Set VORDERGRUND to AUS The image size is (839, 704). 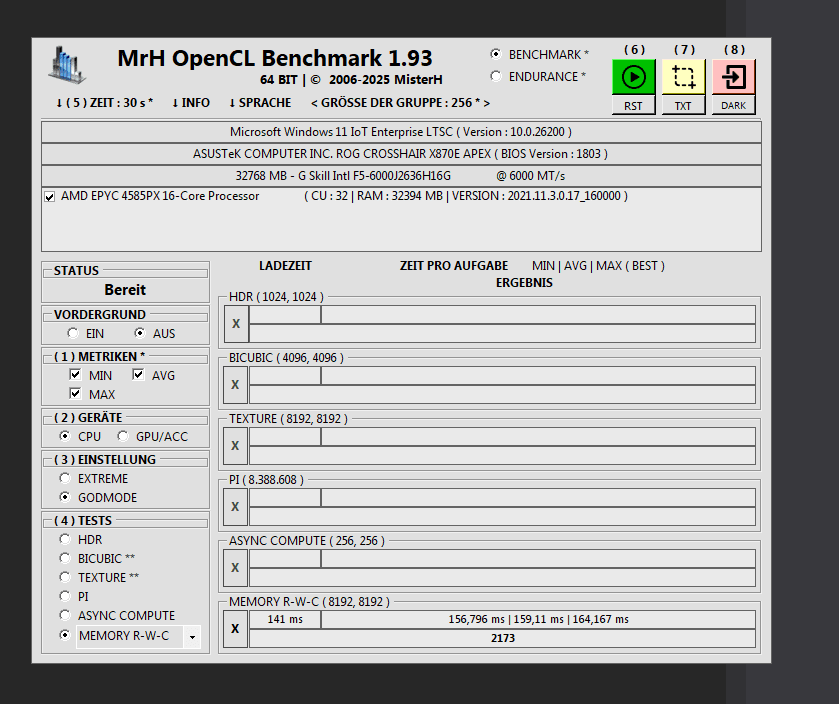pos(140,333)
